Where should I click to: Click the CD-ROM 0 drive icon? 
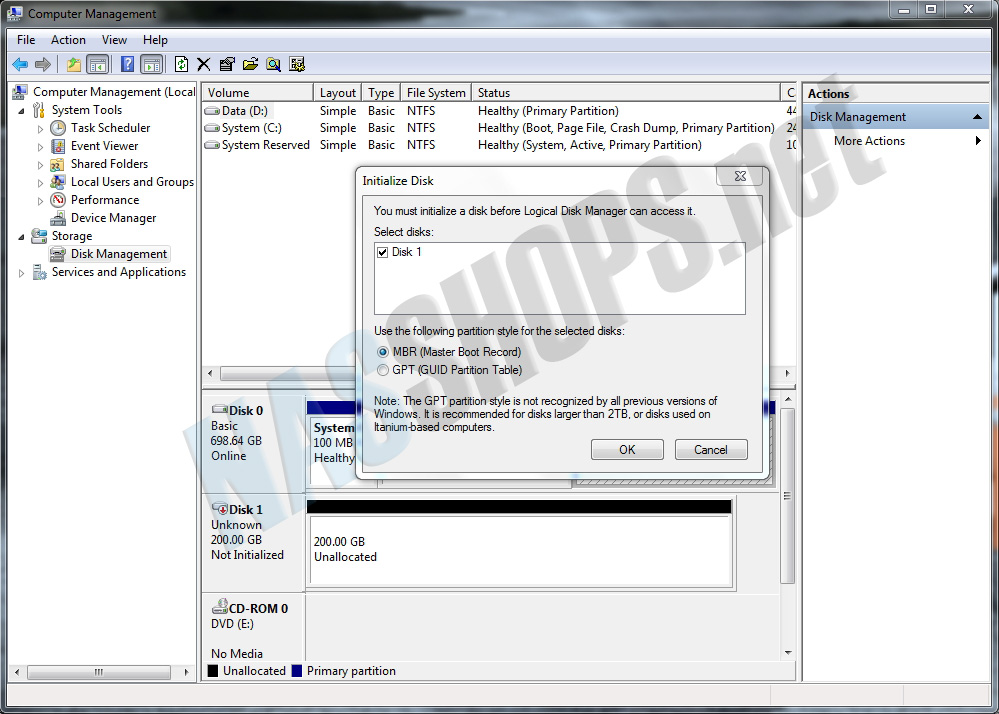(220, 606)
